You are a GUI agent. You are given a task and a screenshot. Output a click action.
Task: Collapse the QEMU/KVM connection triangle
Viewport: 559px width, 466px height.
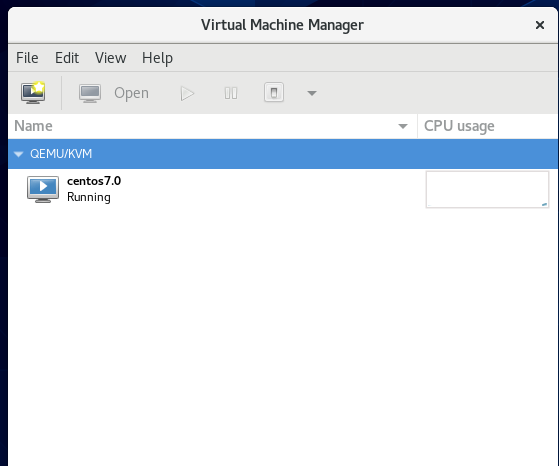tap(18, 154)
